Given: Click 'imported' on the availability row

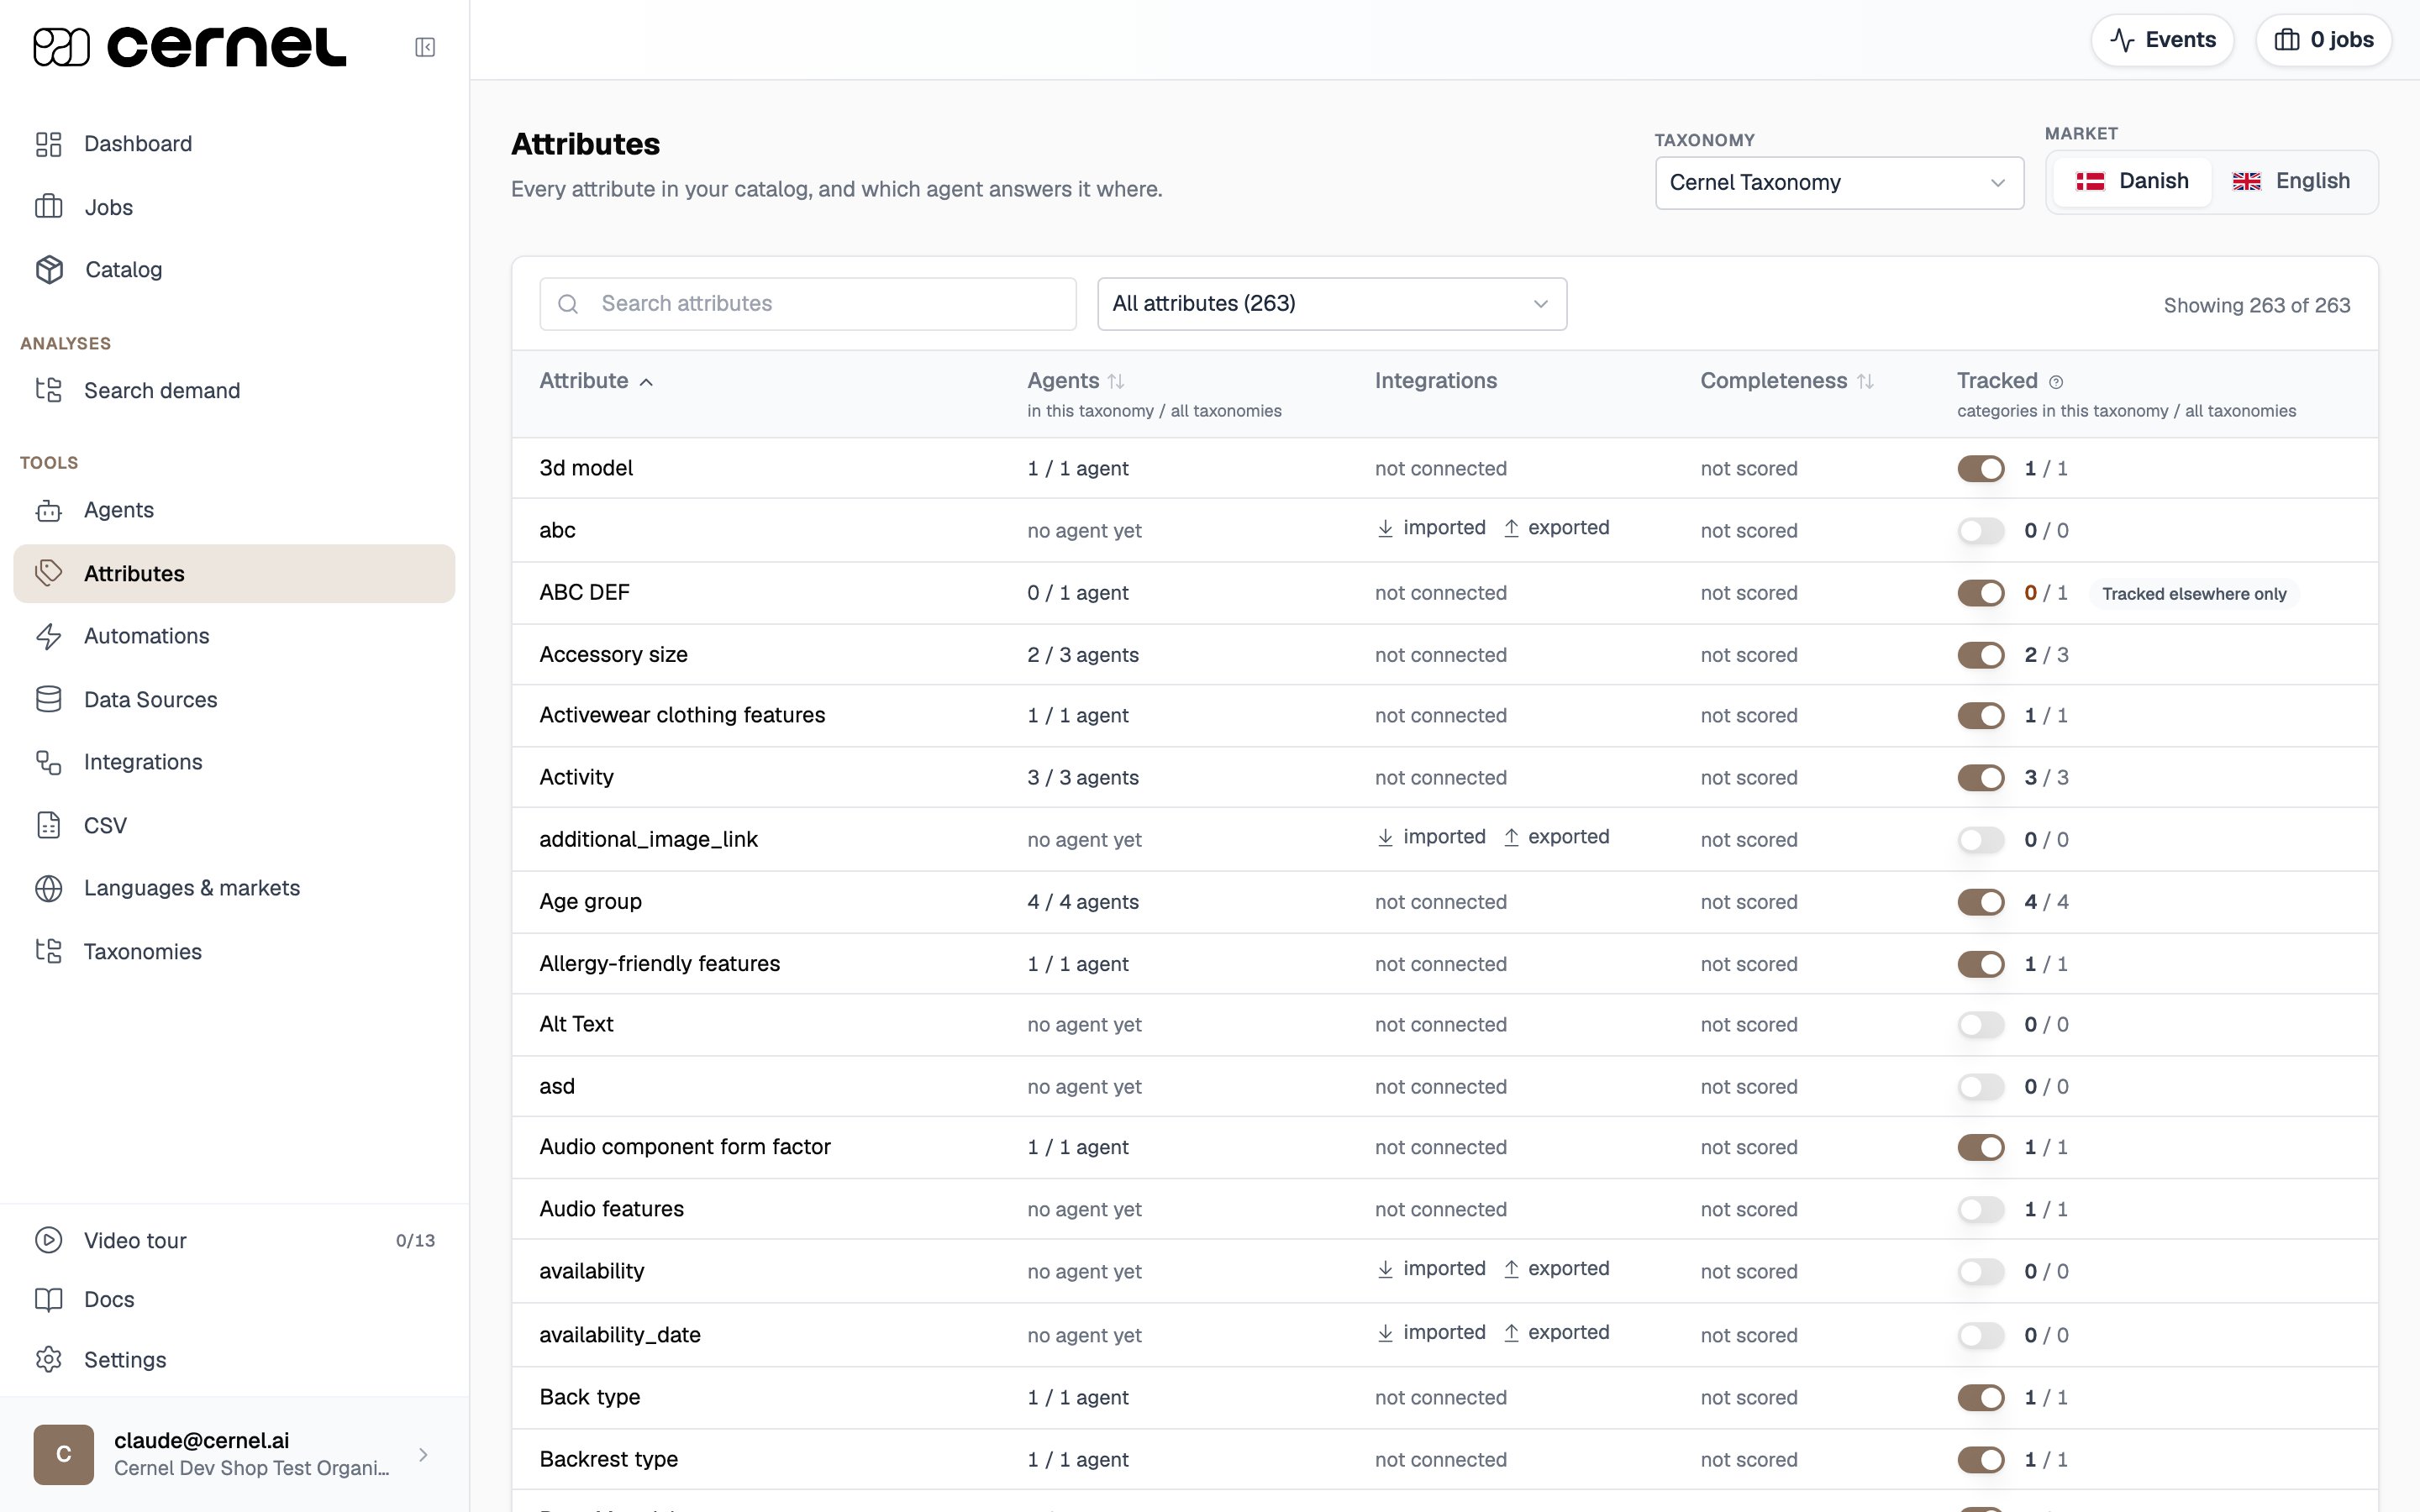Looking at the screenshot, I should point(1431,1269).
